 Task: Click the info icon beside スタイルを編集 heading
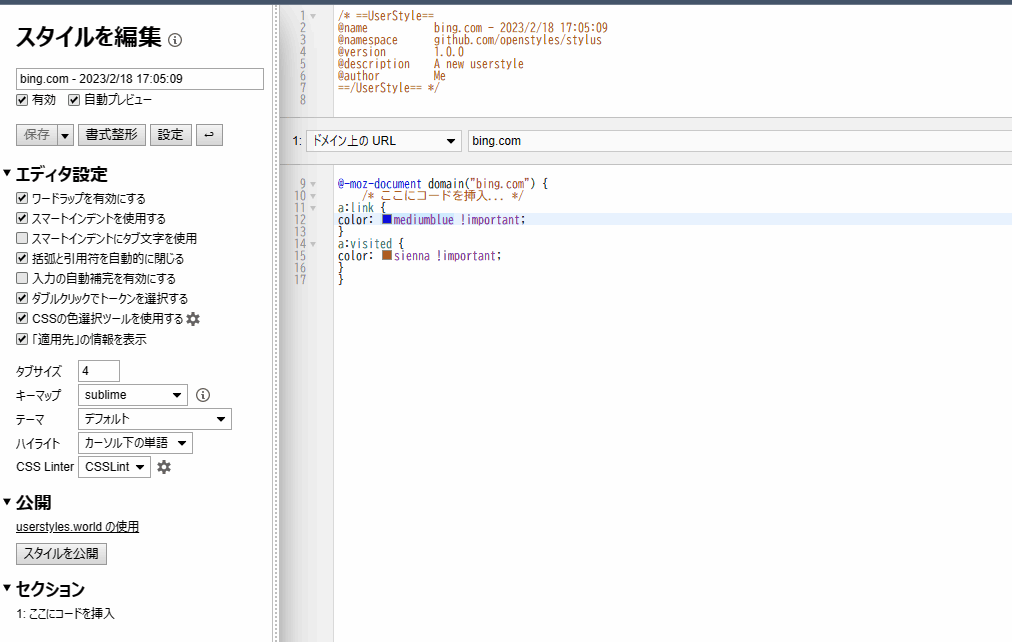[x=175, y=40]
